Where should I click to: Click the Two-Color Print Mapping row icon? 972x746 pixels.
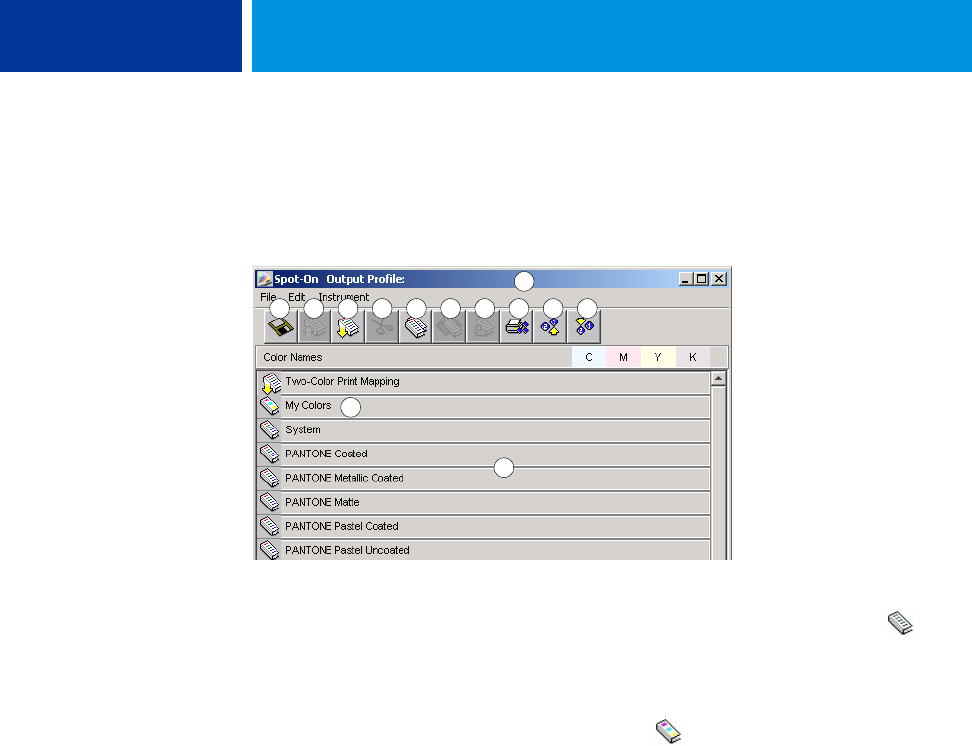(270, 383)
